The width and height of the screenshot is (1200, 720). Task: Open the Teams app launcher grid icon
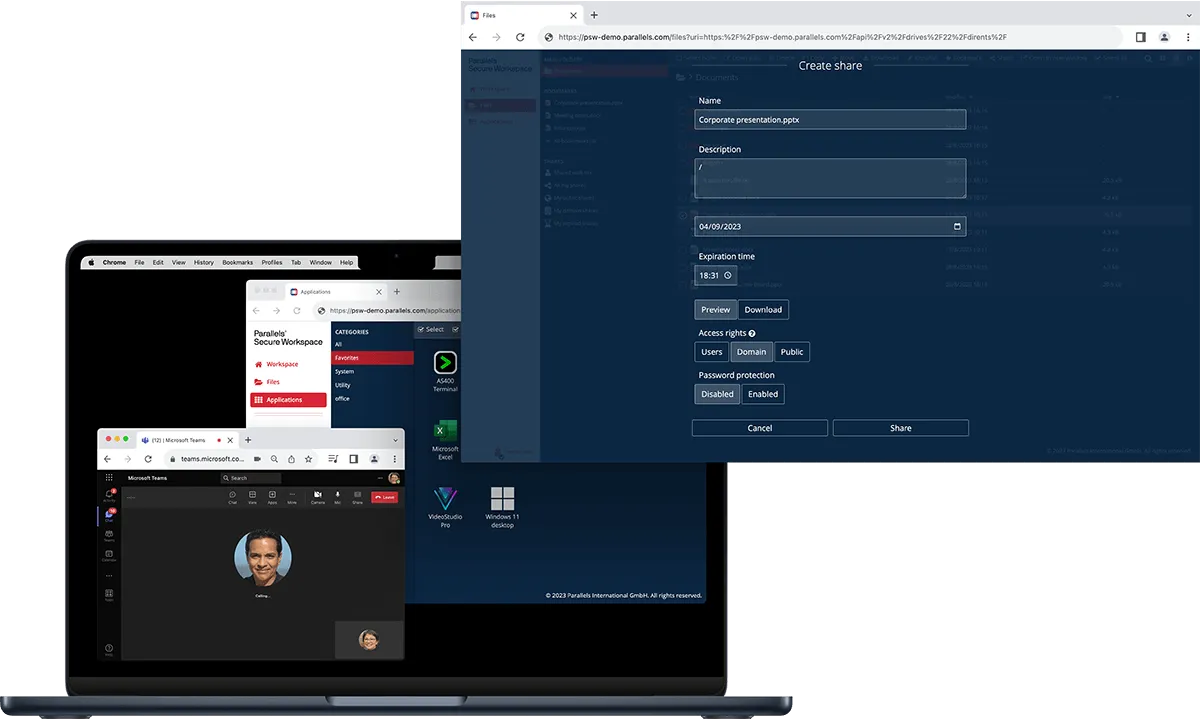coord(109,478)
